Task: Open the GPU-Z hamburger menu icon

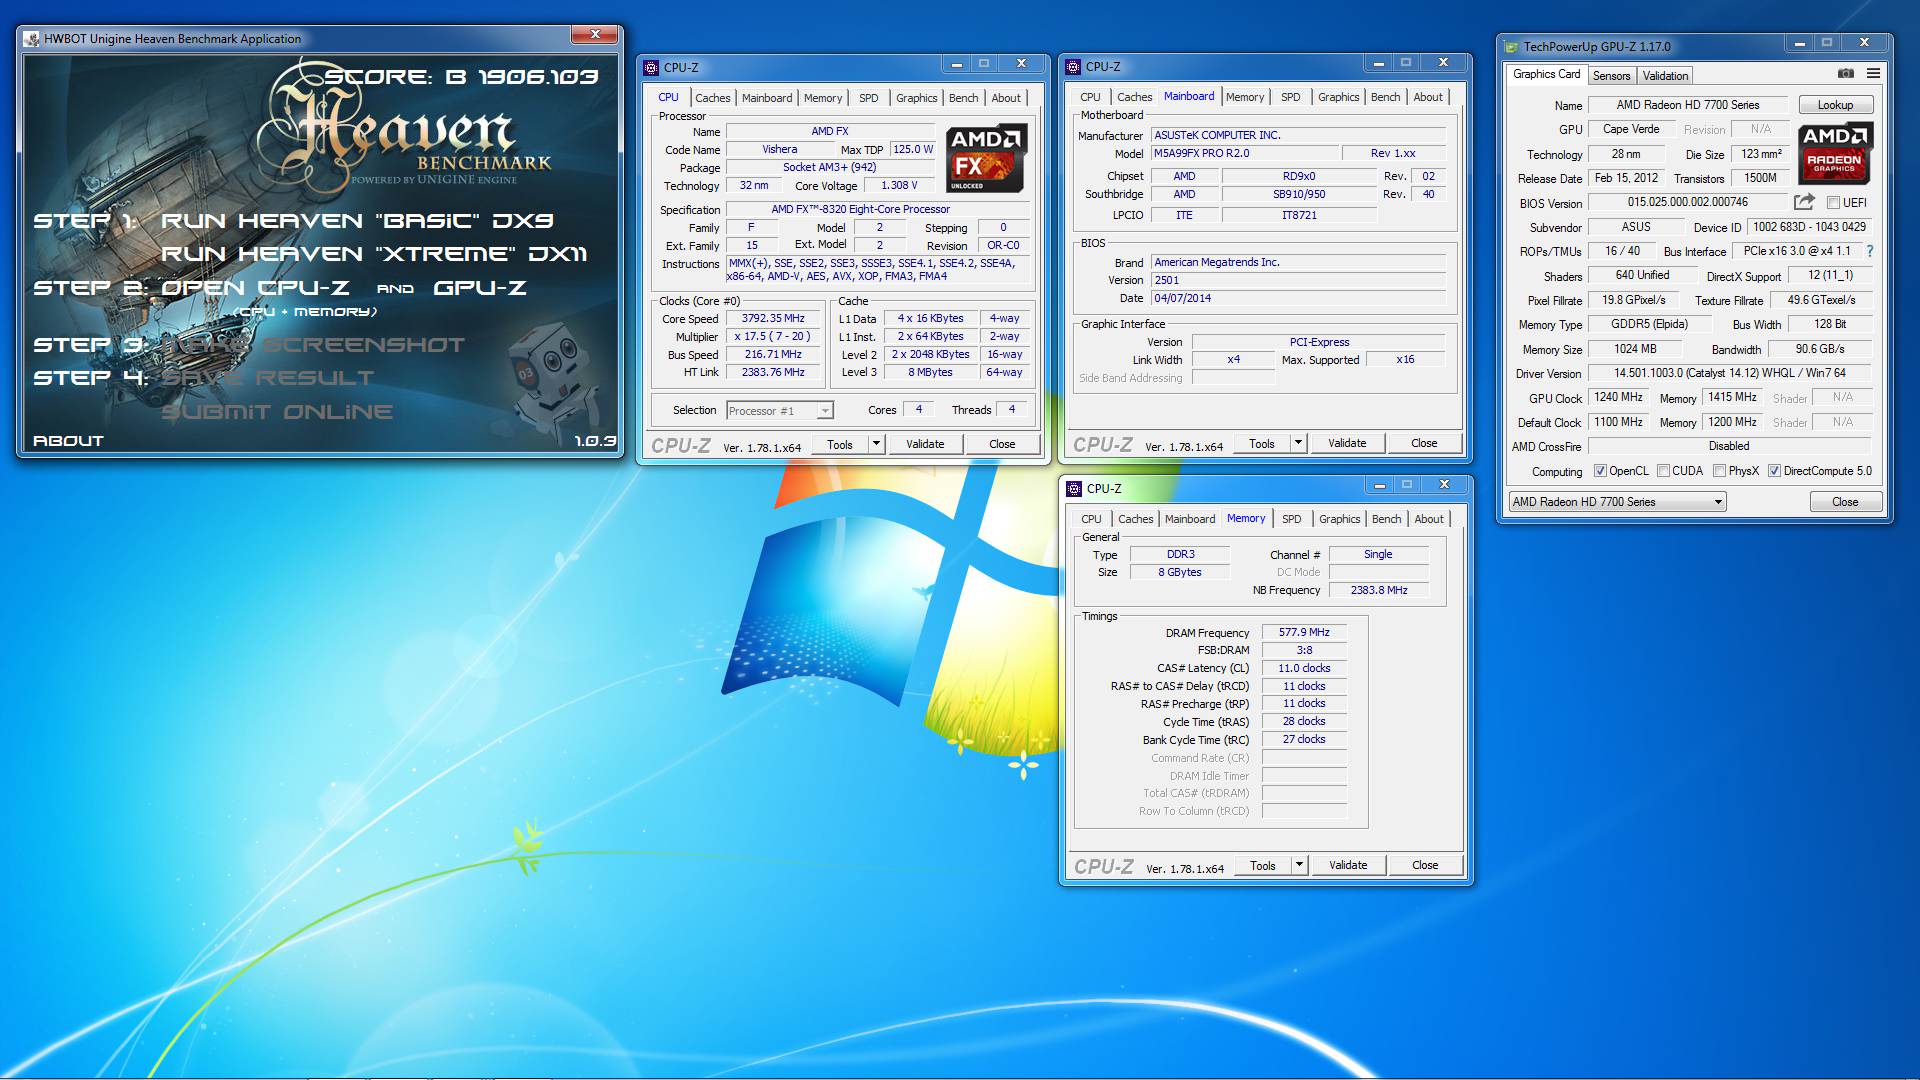Action: click(1873, 74)
